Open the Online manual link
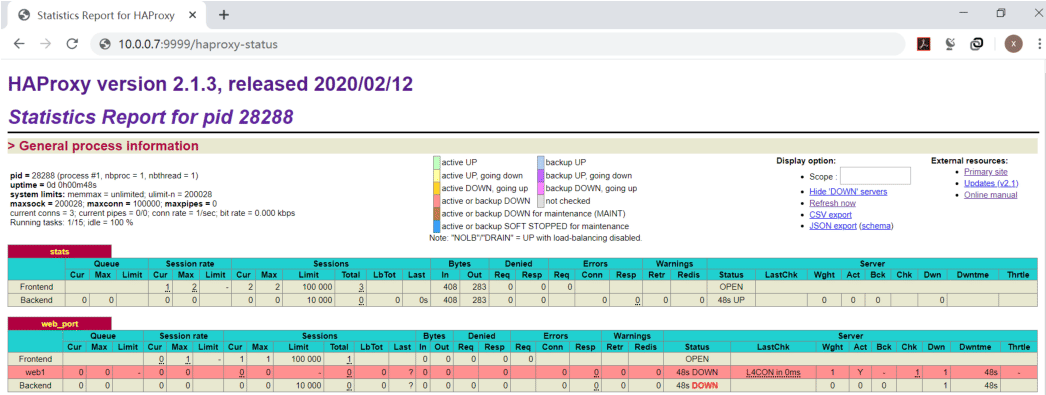 [991, 195]
